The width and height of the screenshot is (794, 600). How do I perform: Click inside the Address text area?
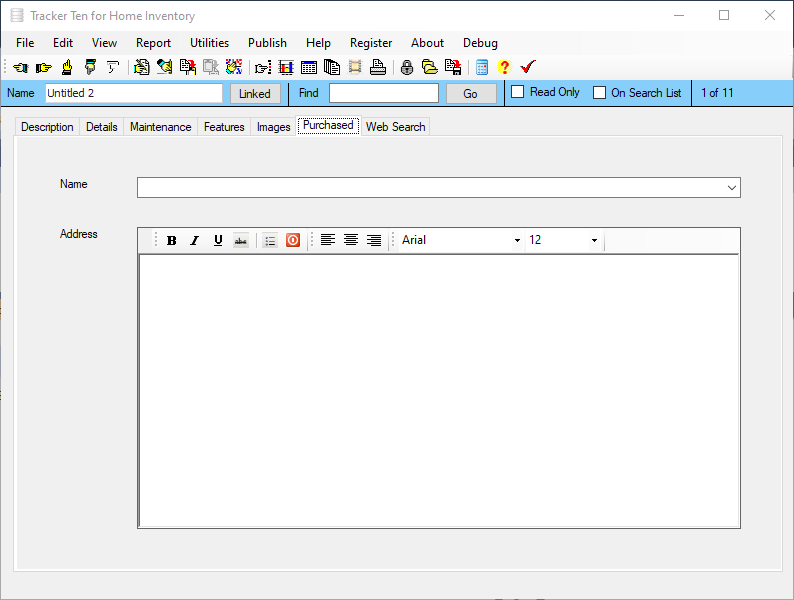439,391
